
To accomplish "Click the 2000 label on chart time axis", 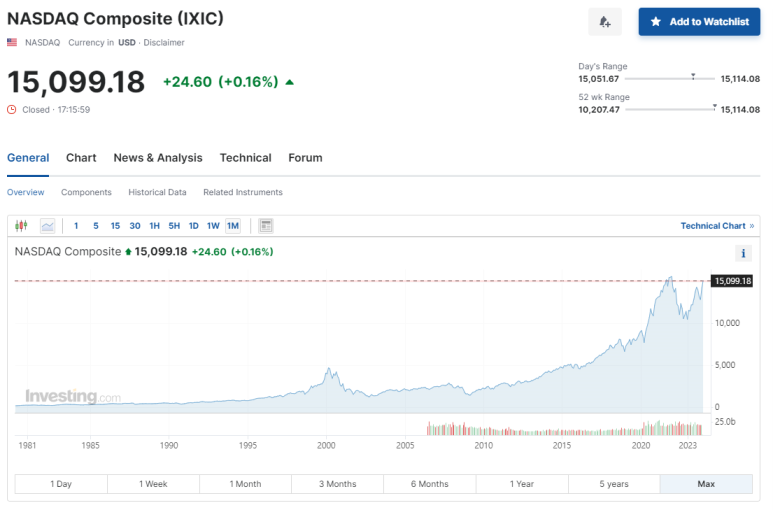I will 326,445.
